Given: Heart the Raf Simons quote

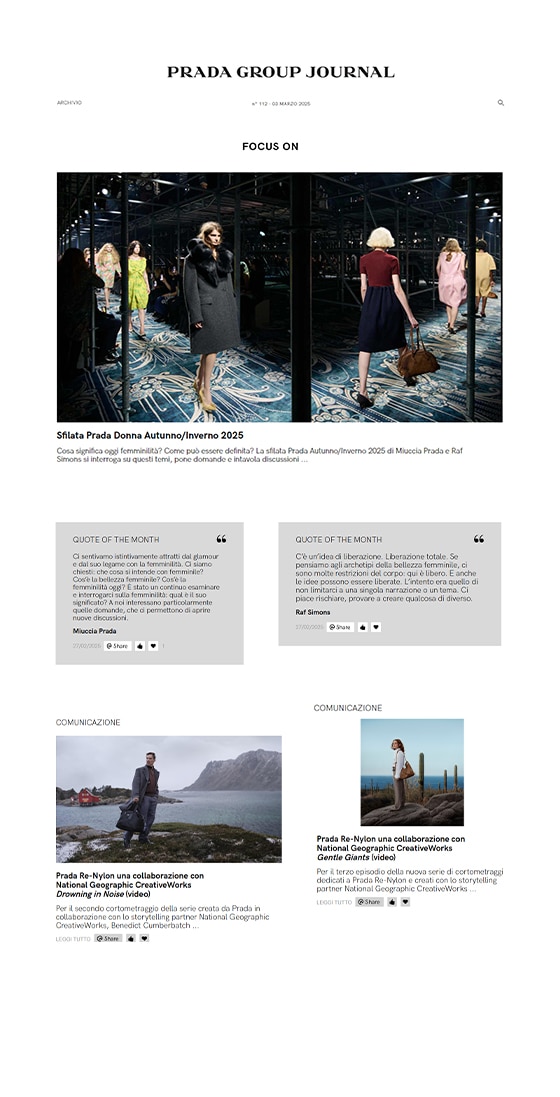Looking at the screenshot, I should coord(376,627).
